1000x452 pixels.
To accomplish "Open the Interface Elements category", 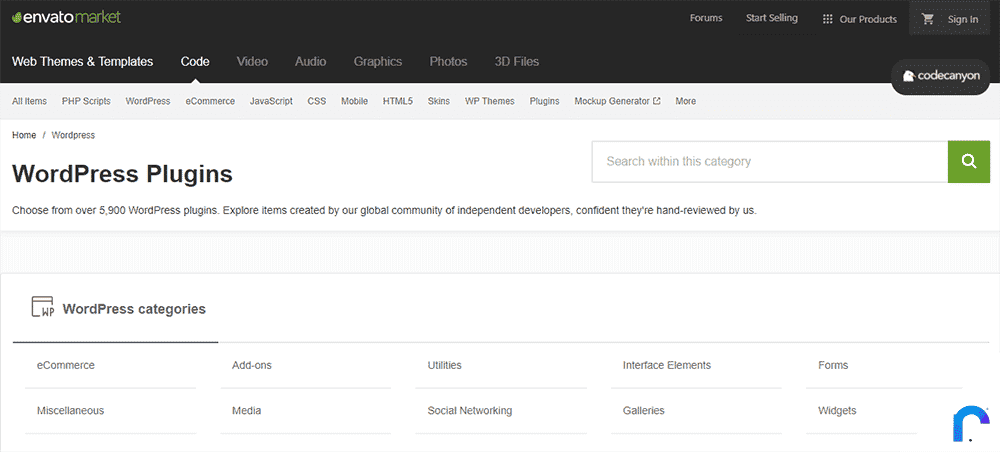I will point(667,365).
